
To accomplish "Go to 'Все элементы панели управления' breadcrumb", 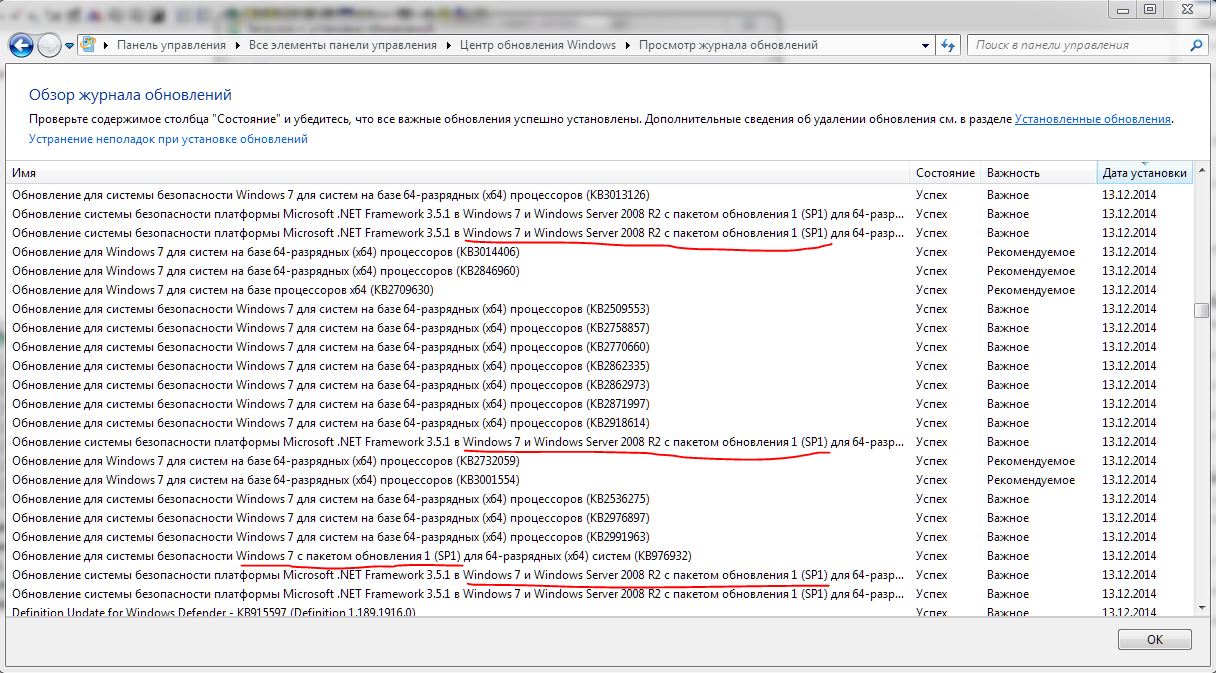I will tap(343, 45).
